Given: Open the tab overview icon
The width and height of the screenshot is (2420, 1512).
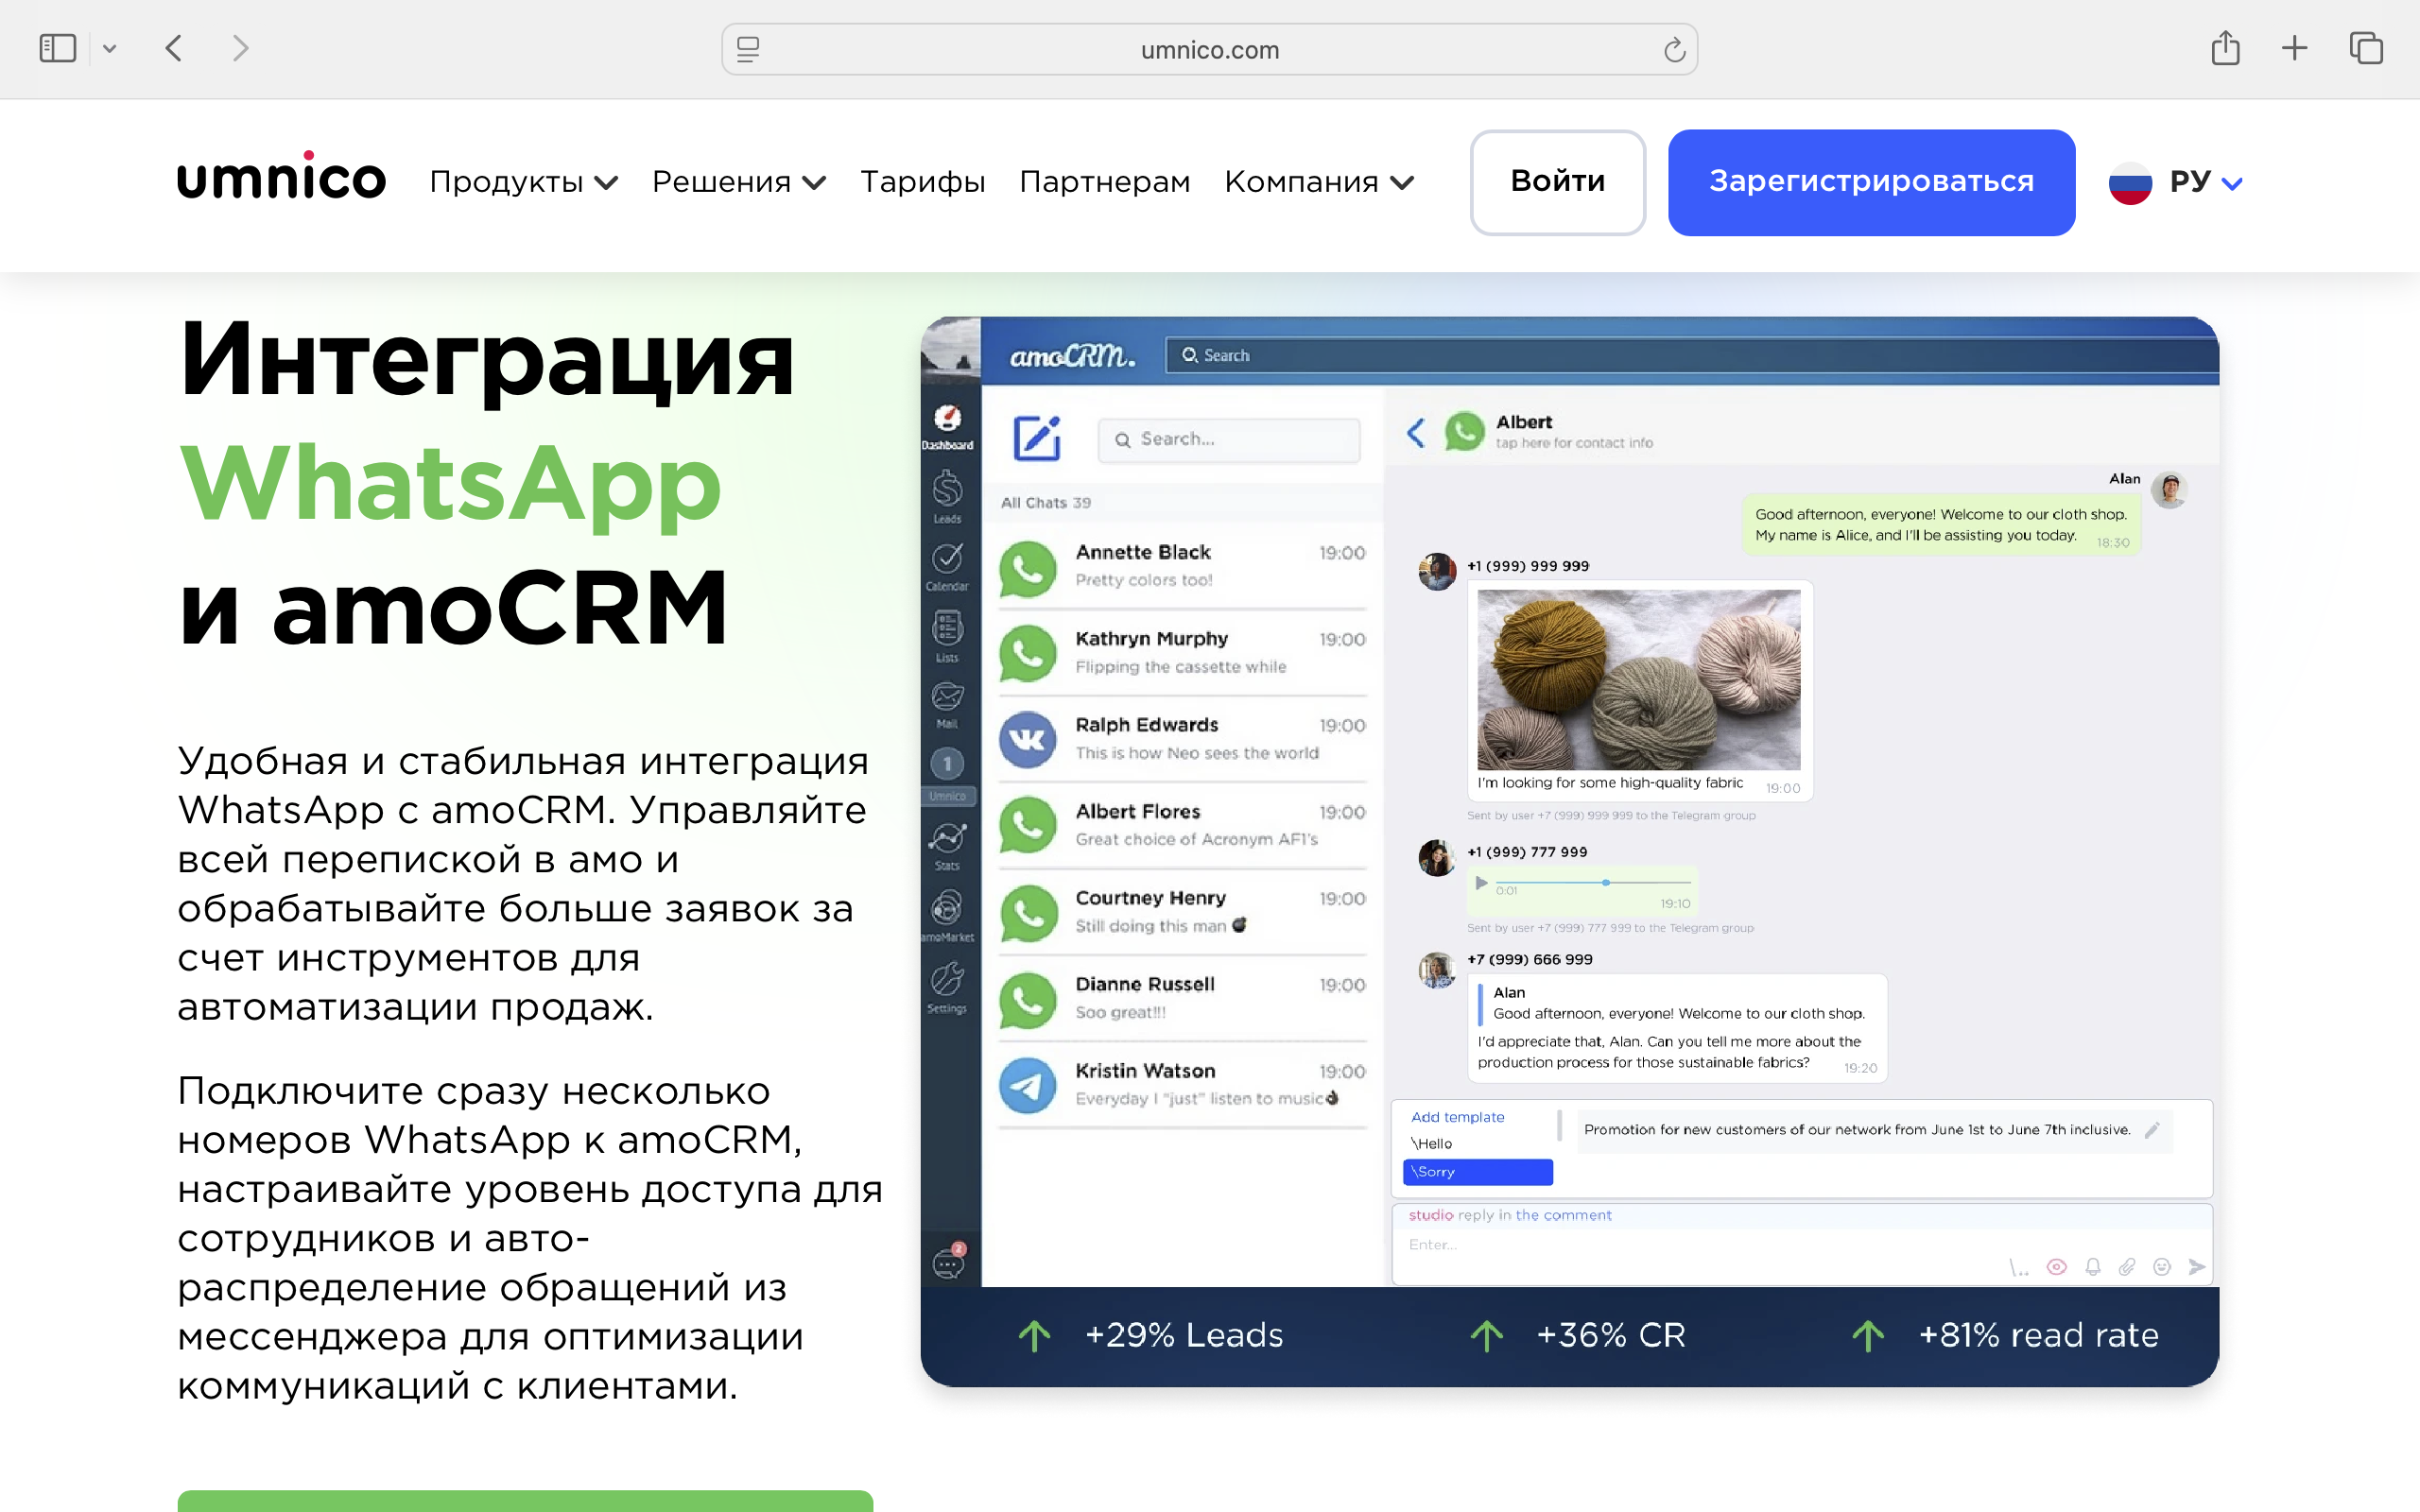Looking at the screenshot, I should pyautogui.click(x=2366, y=48).
